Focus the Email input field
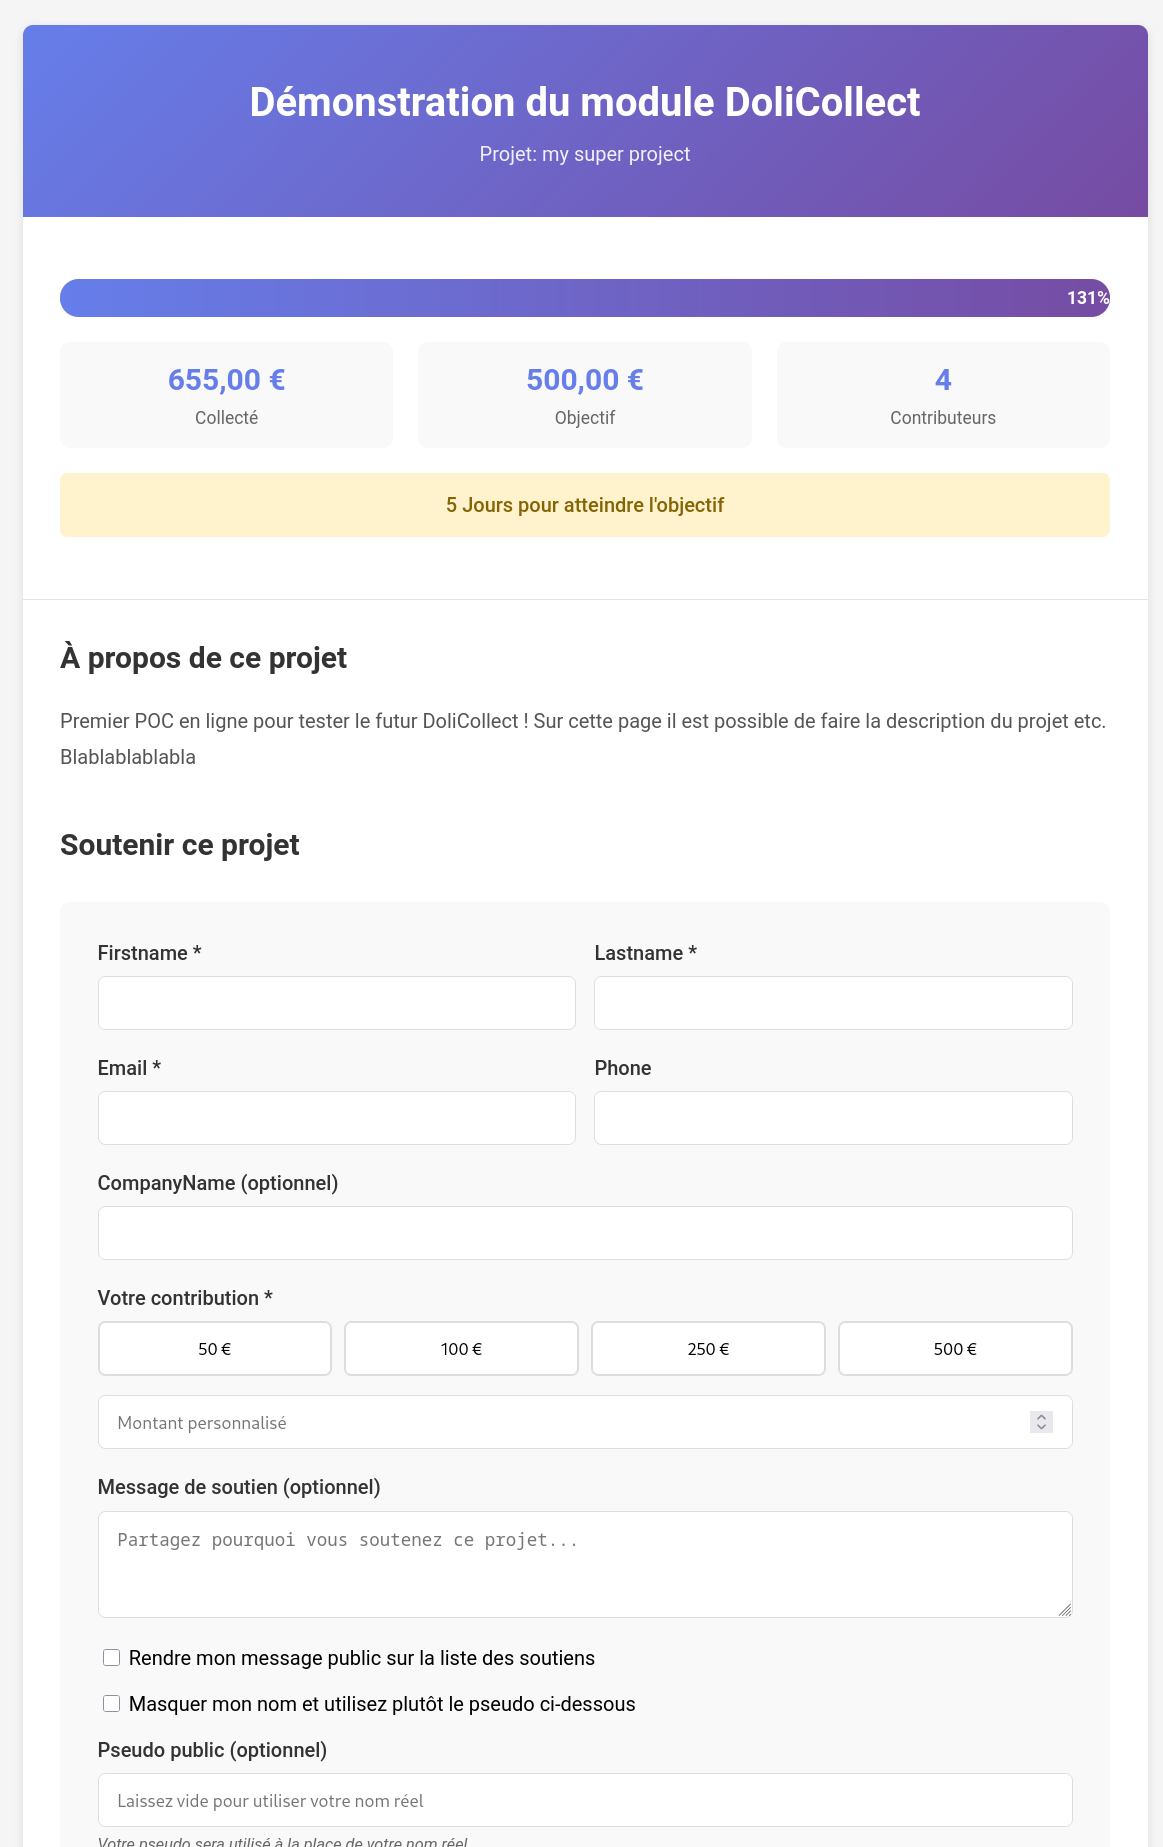Image resolution: width=1163 pixels, height=1847 pixels. [x=336, y=1118]
